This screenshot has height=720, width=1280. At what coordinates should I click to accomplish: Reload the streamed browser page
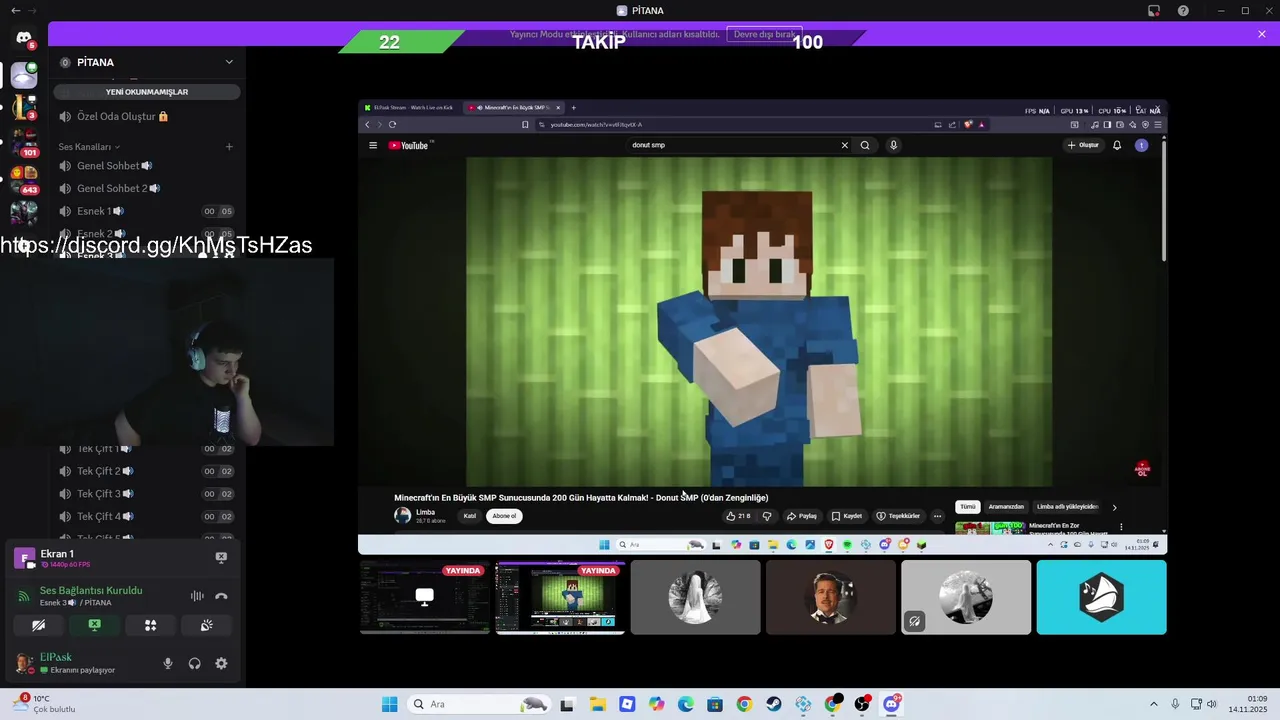tap(392, 125)
